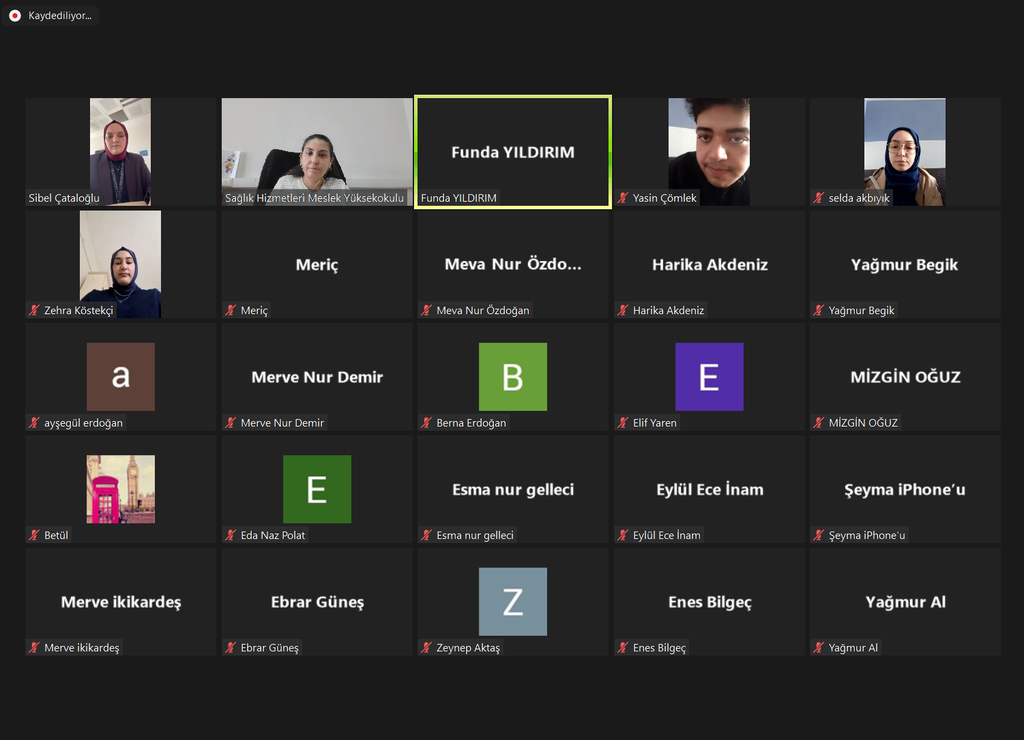
Task: Select muted mic icon on Zehra Köstekçi tile
Action: tap(35, 310)
